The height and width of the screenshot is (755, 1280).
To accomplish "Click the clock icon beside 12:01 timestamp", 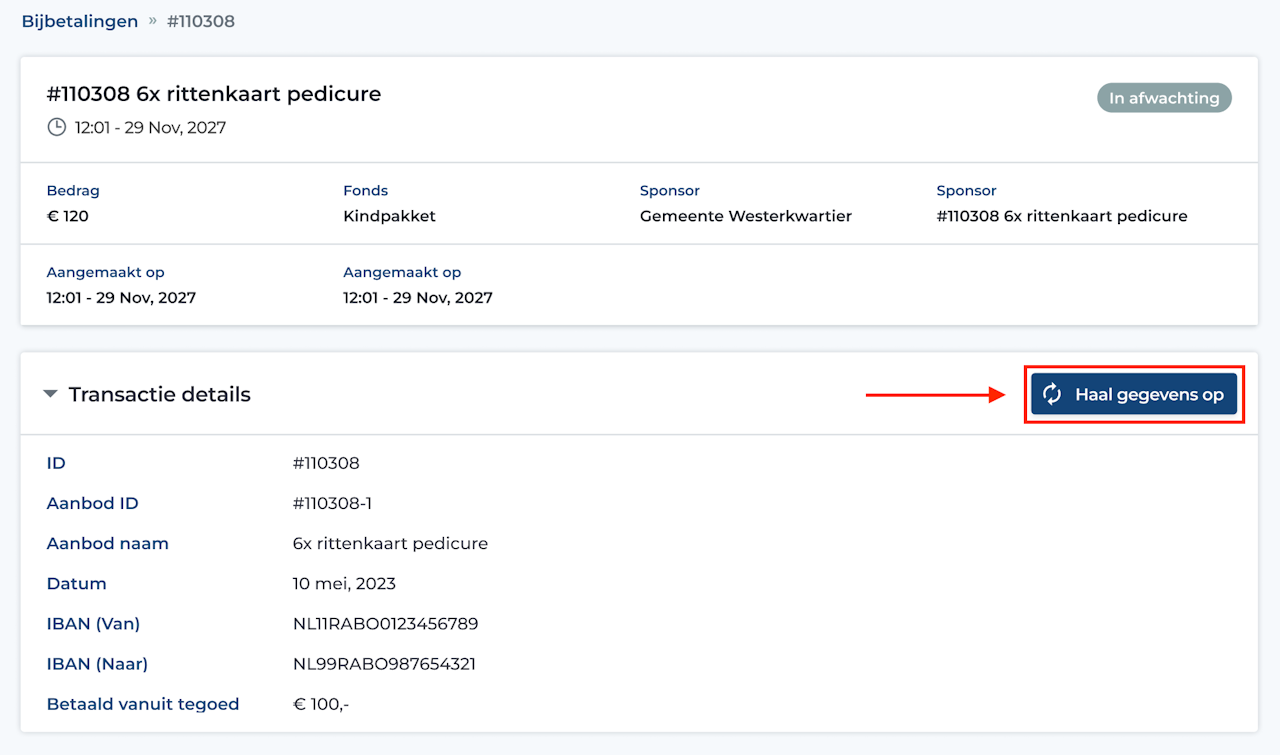I will click(57, 127).
